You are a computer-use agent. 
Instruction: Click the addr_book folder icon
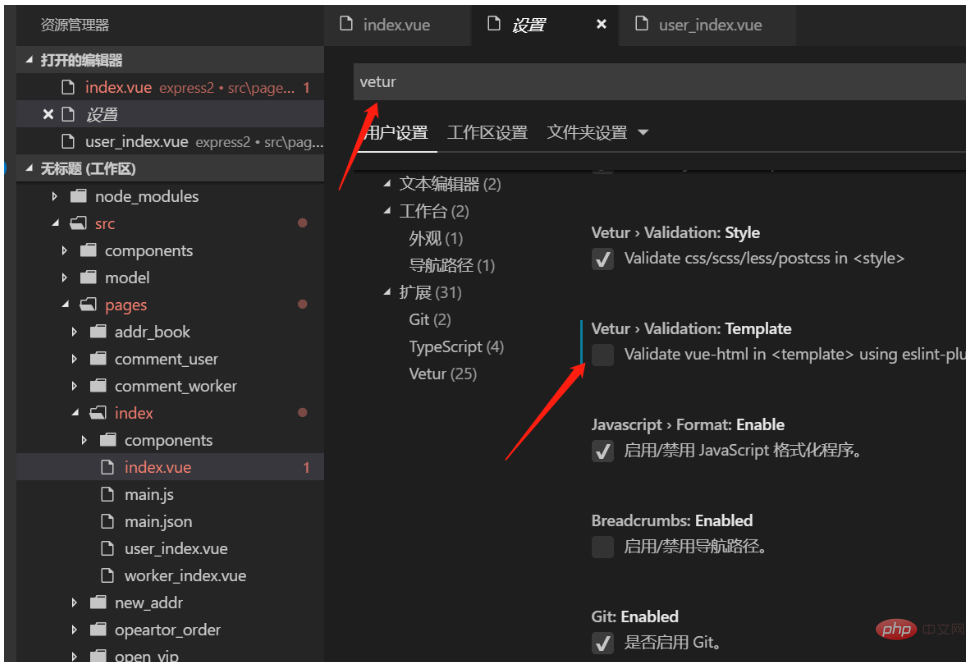point(98,331)
